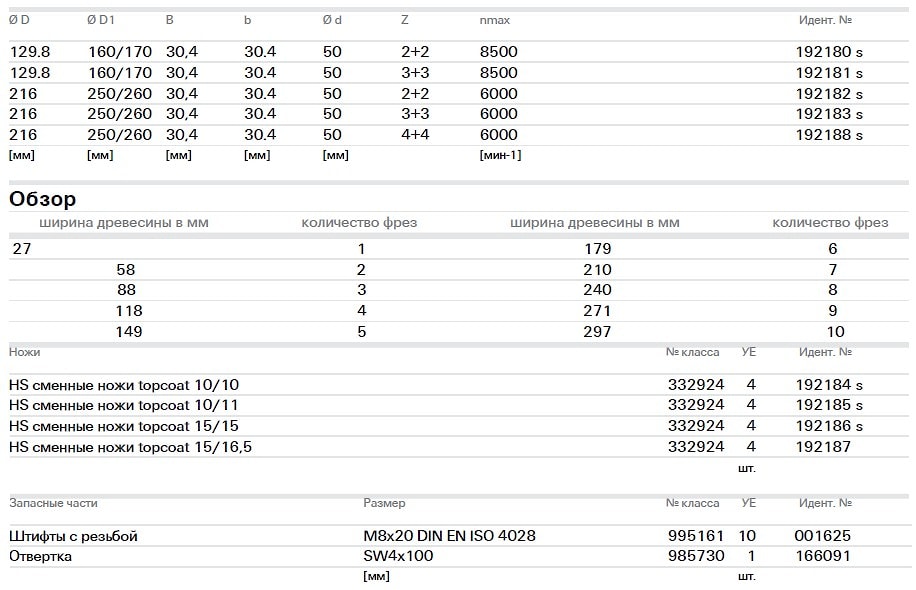Viewport: 916px width, 590px height.
Task: Click spare part ident number 001625
Action: tap(822, 536)
